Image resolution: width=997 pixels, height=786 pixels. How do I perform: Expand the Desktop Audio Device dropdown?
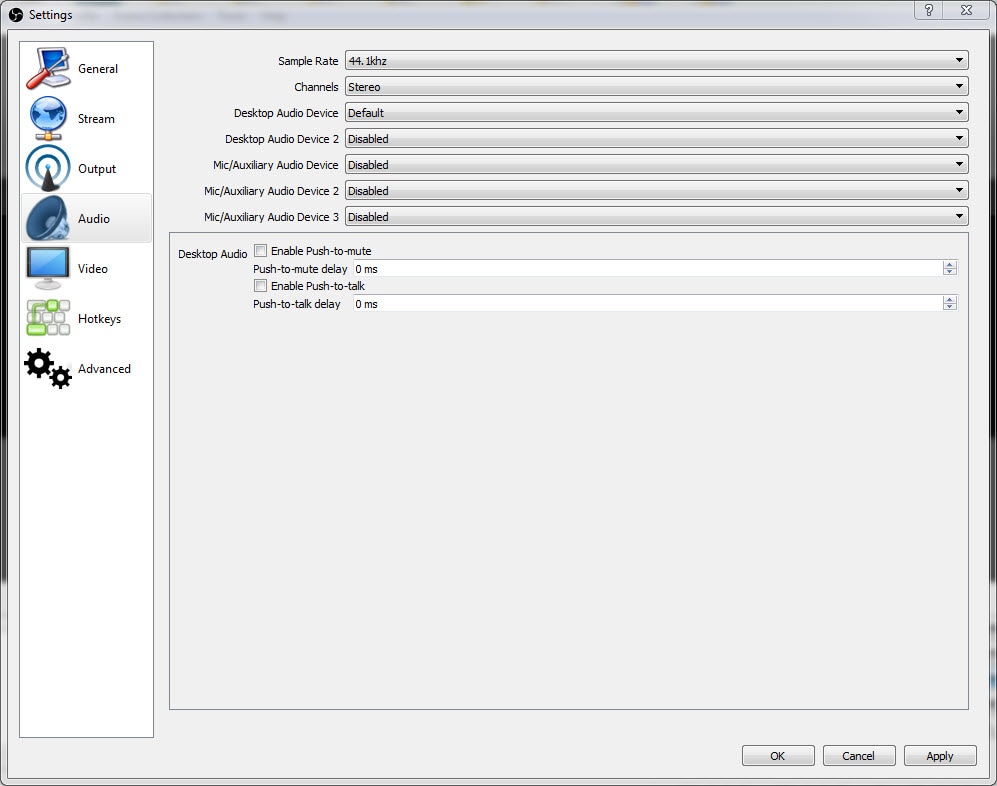pos(656,113)
